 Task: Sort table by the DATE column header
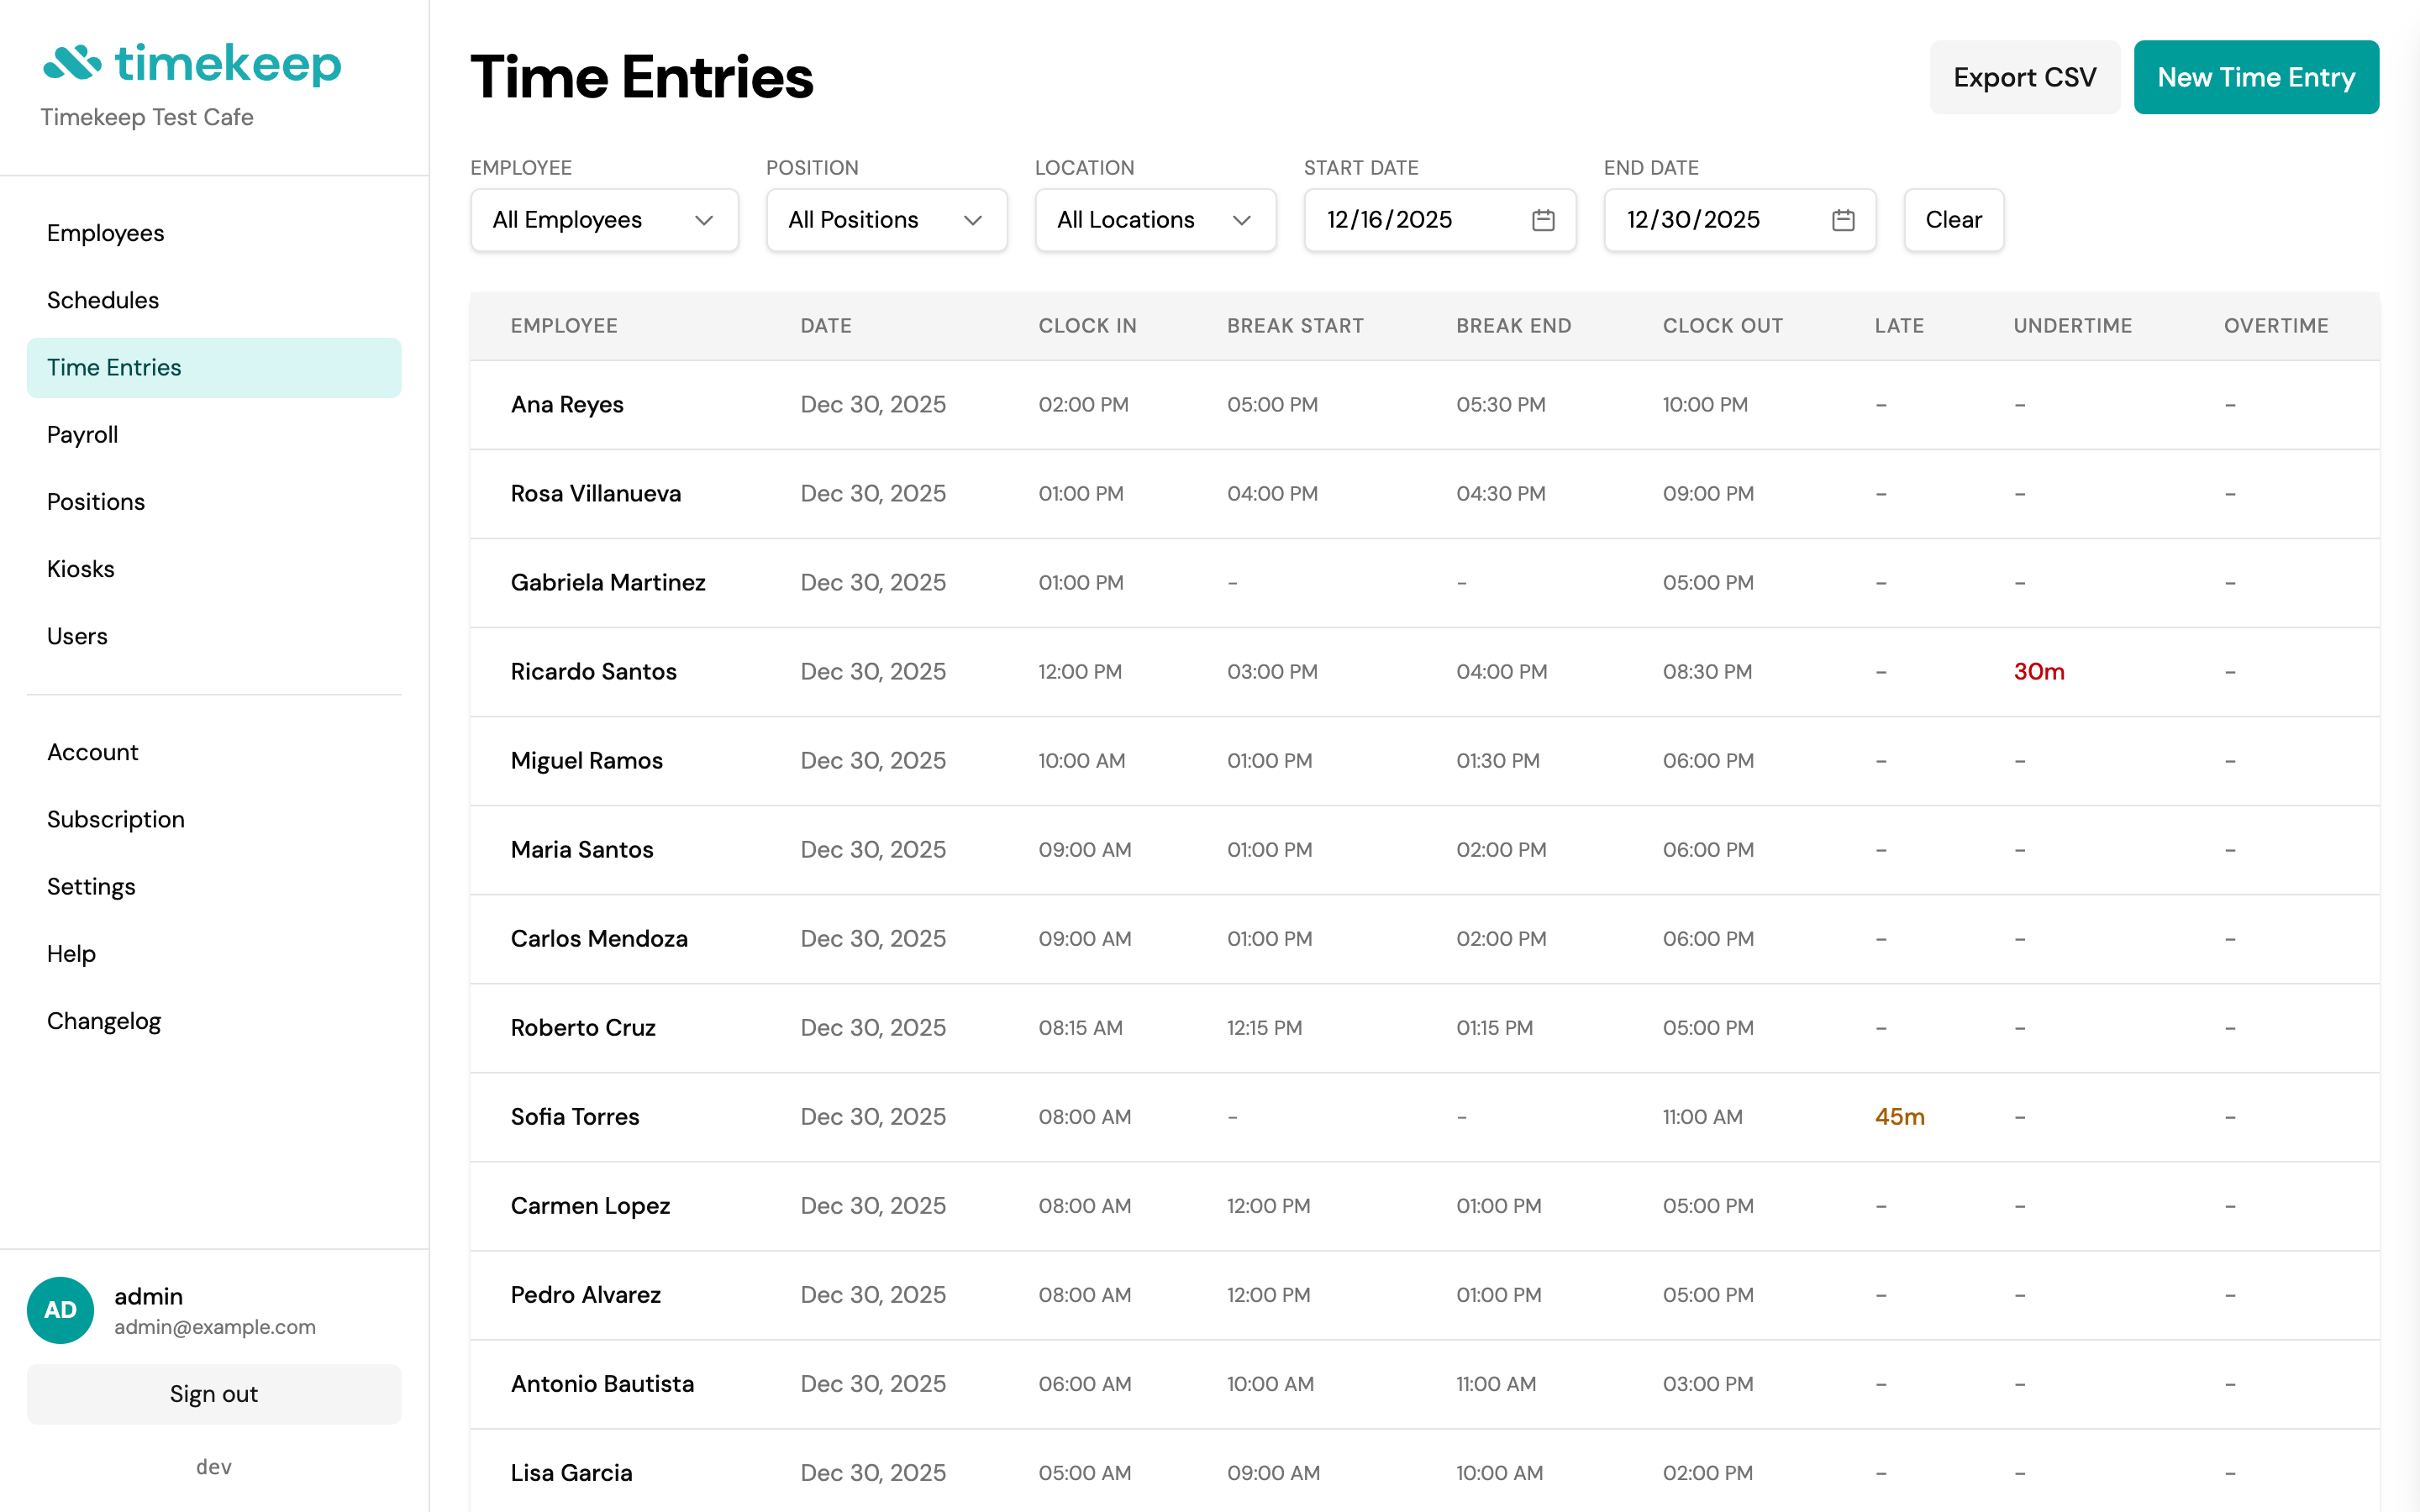click(x=826, y=326)
